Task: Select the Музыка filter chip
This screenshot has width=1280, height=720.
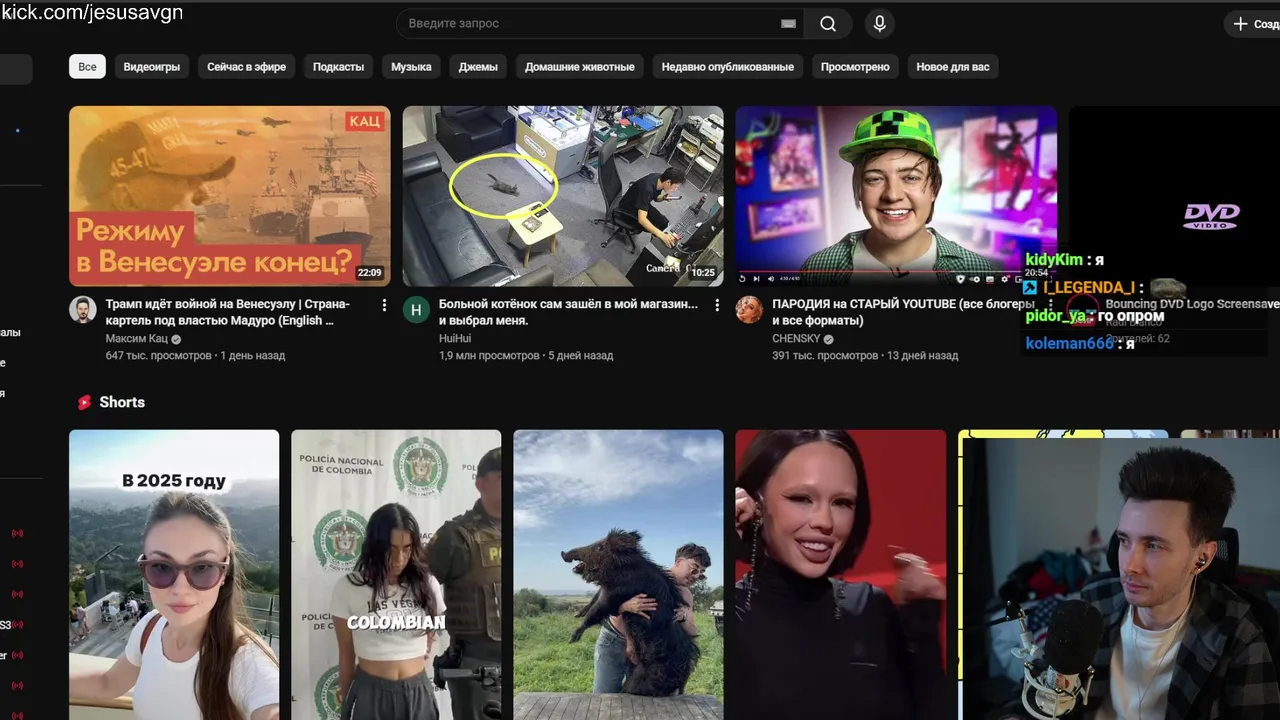Action: [411, 67]
